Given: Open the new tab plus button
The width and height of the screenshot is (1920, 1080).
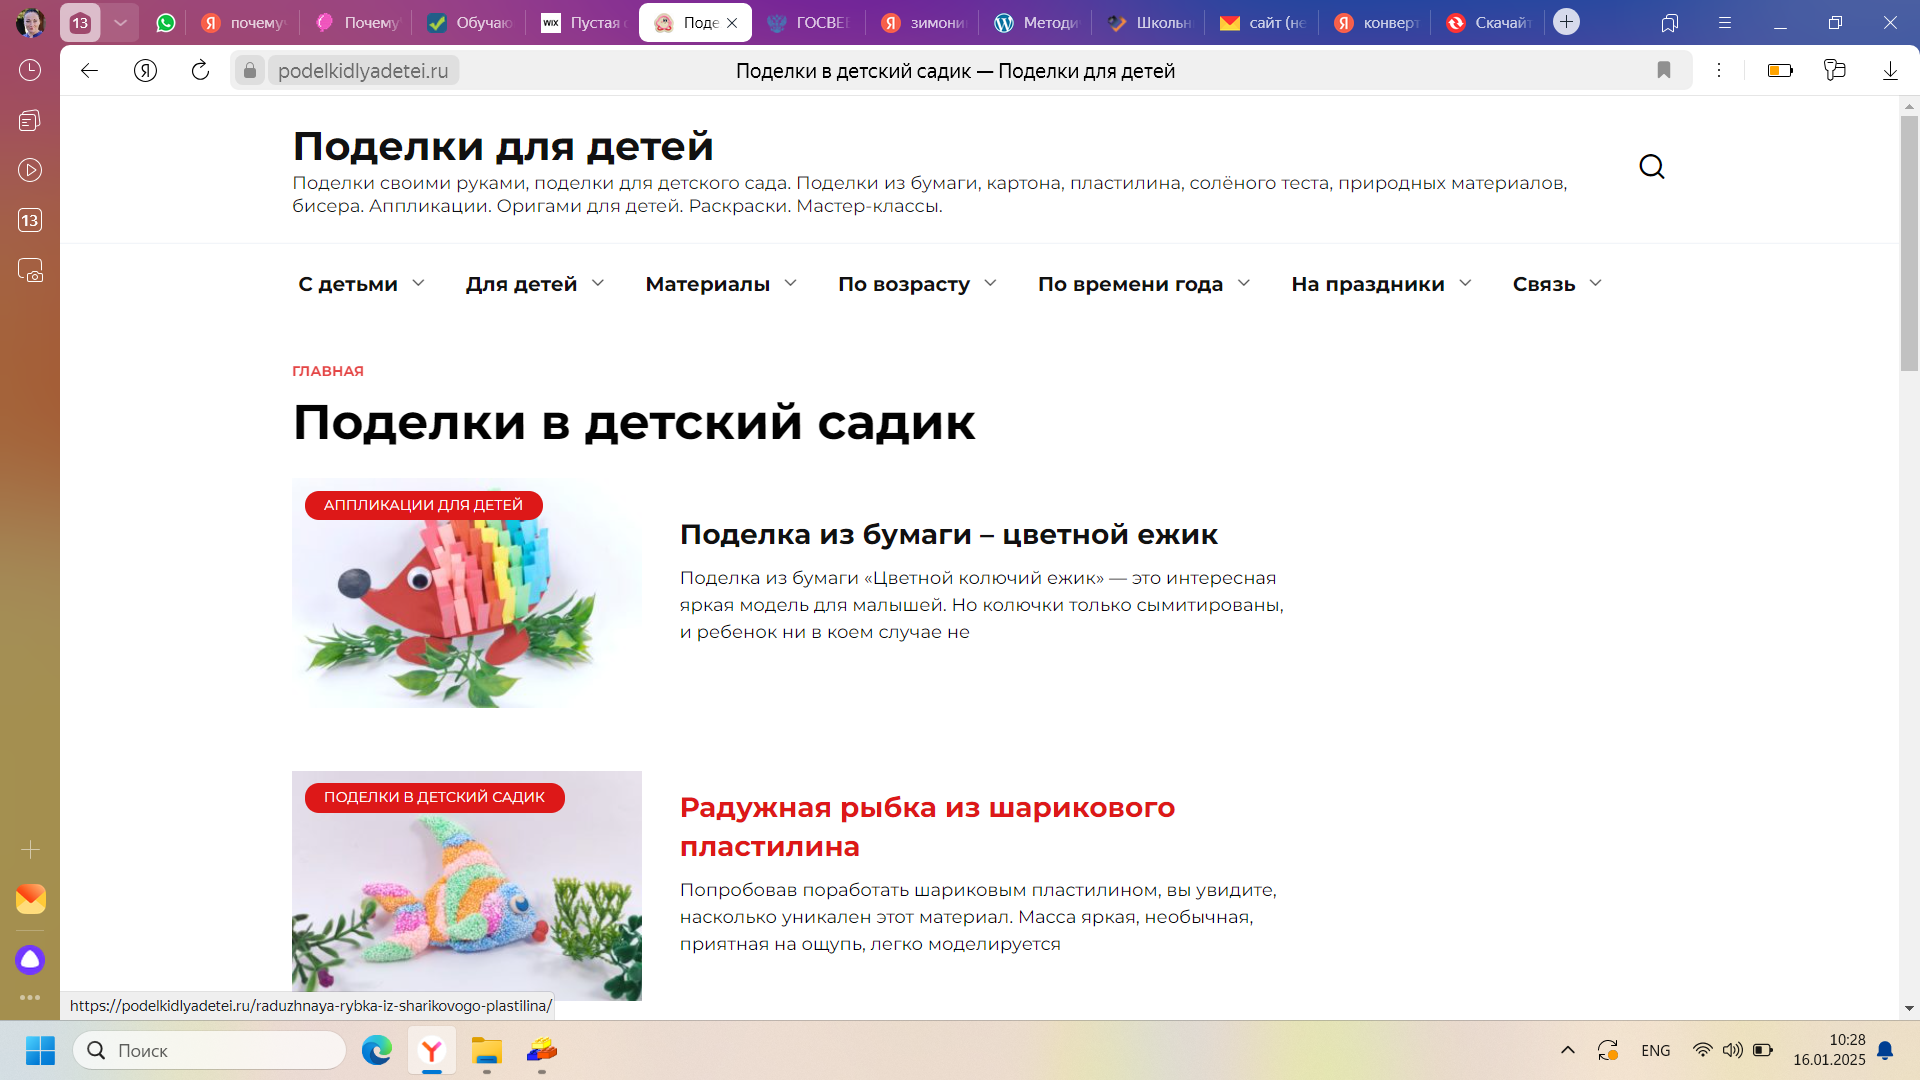Looking at the screenshot, I should click(1566, 22).
